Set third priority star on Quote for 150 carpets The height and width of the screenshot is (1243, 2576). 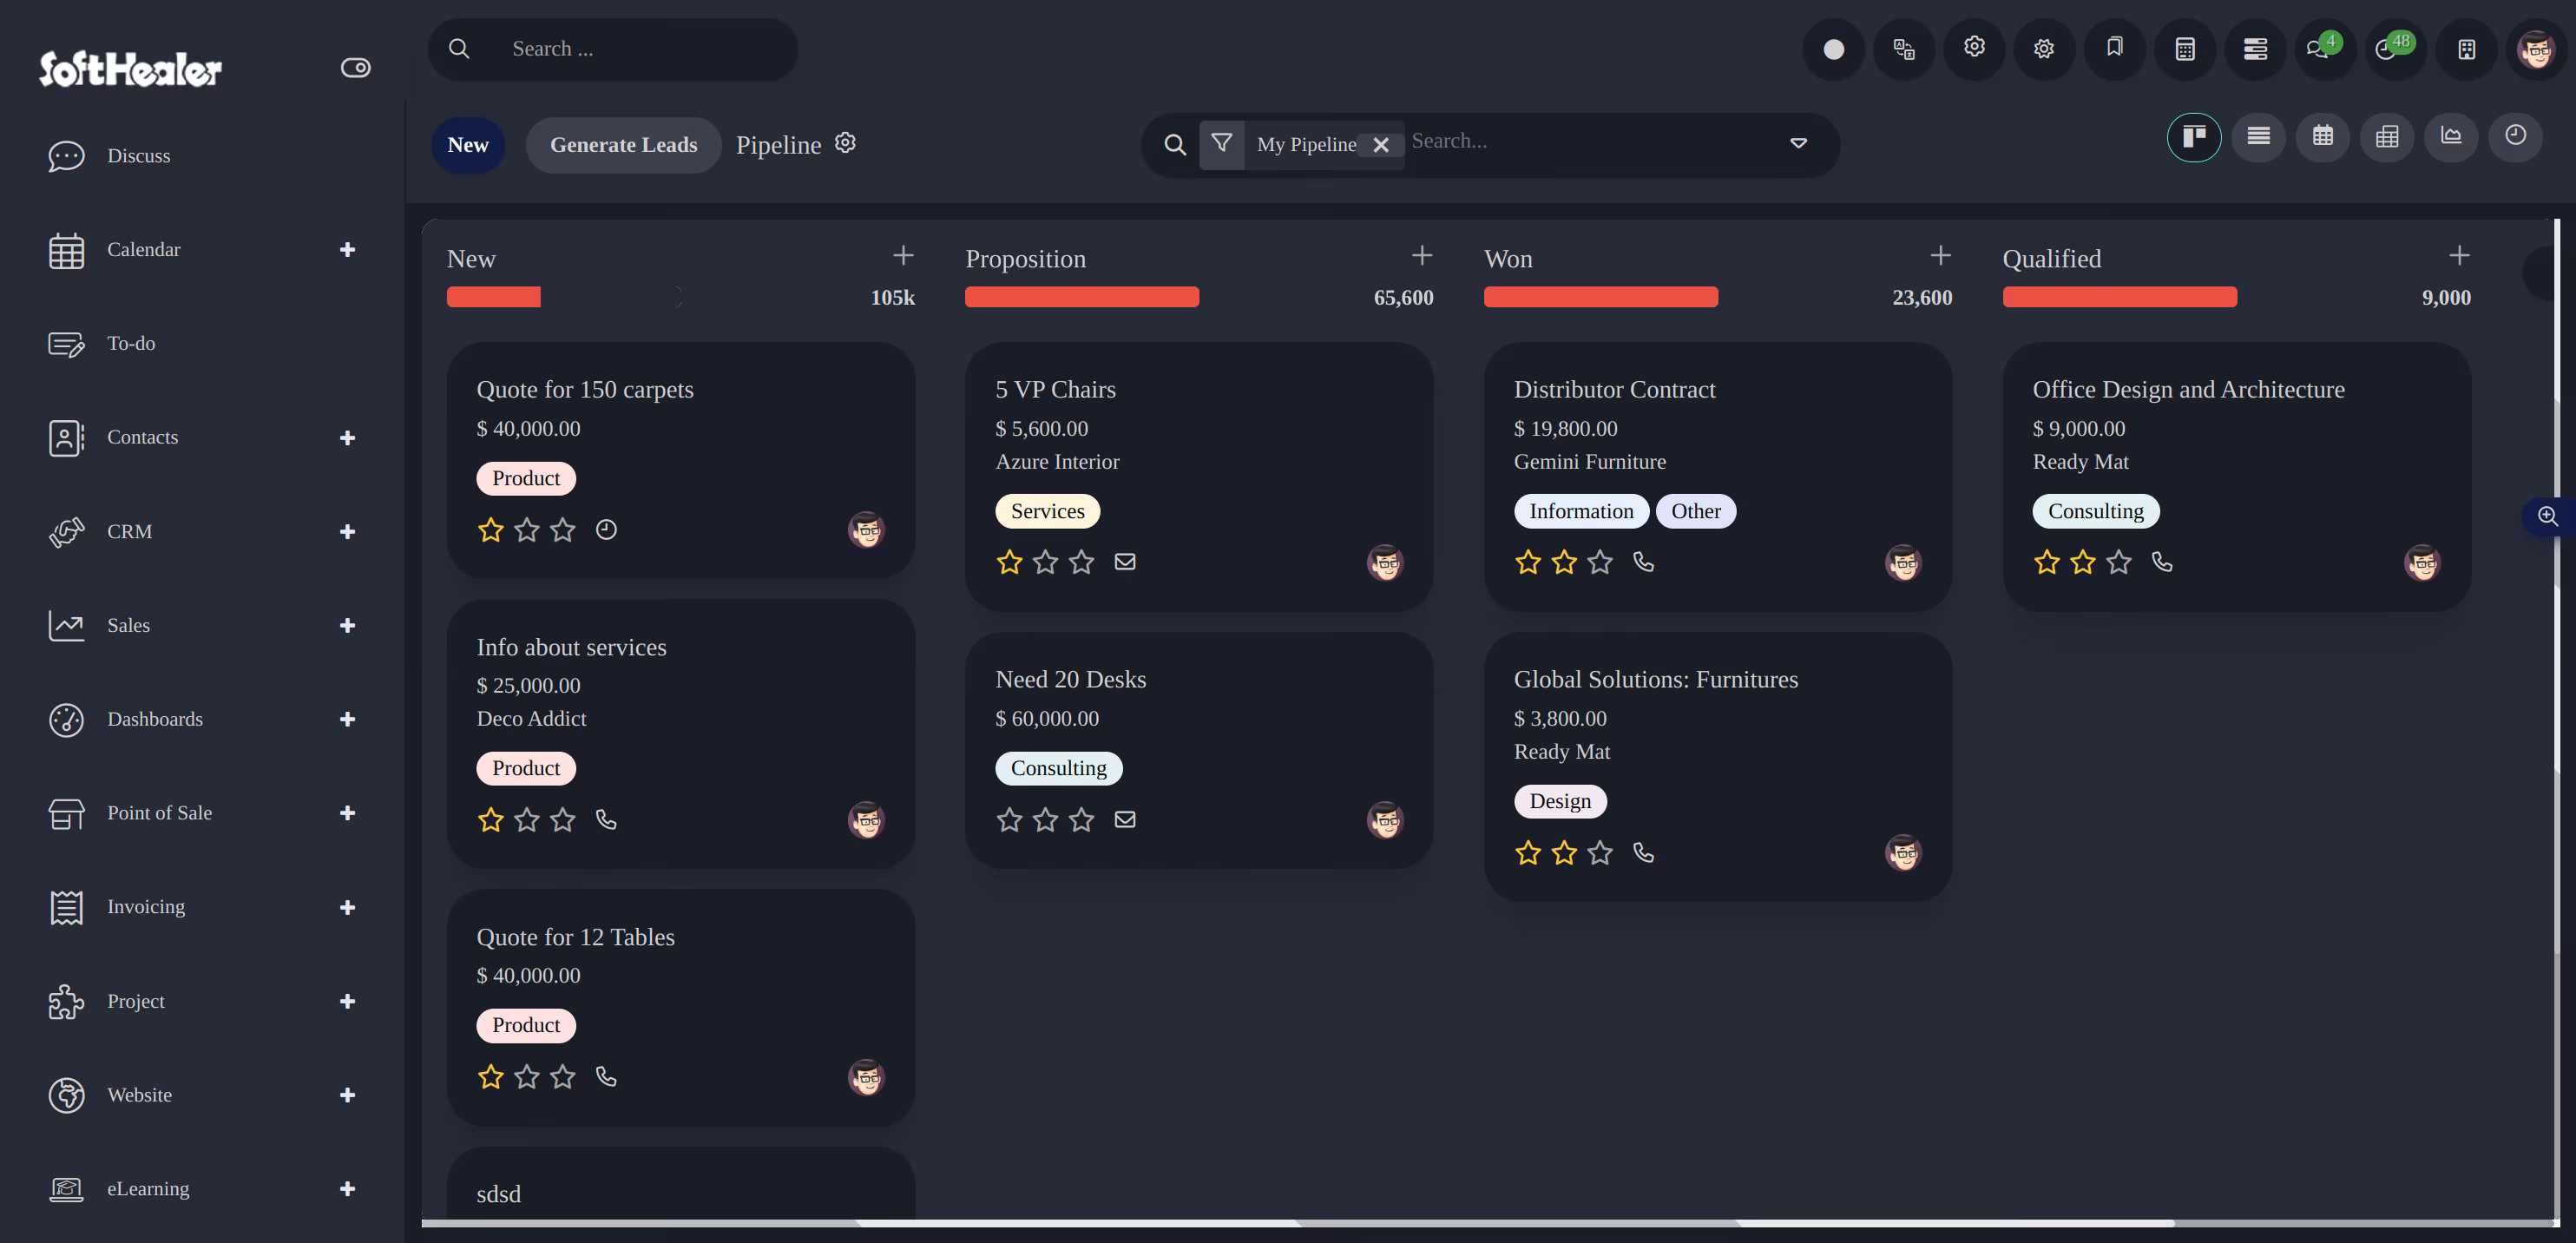tap(563, 530)
